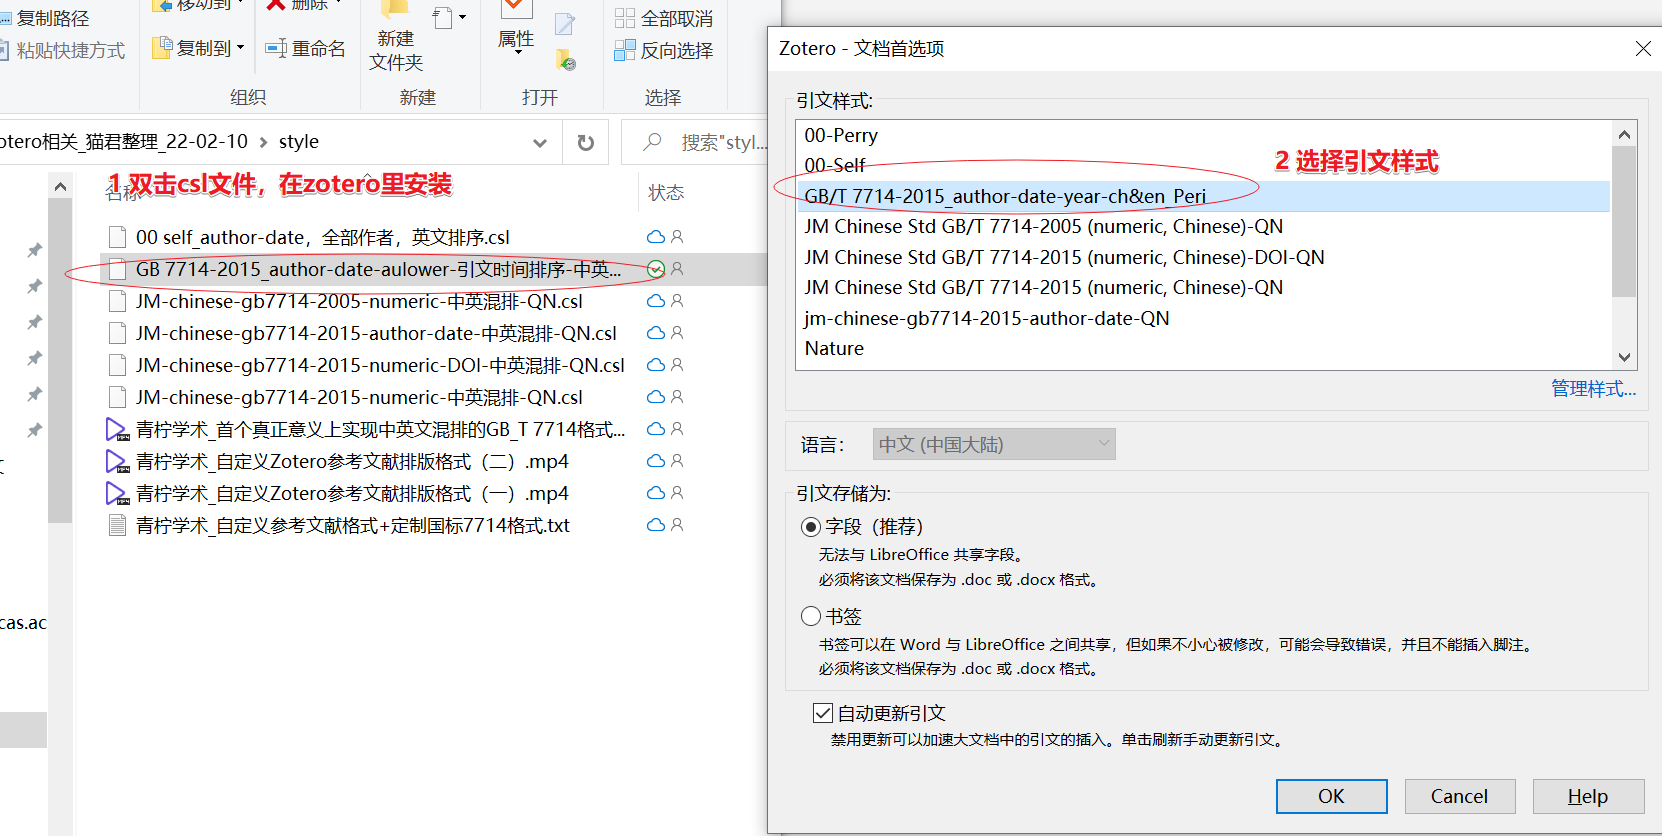
Task: Click the text file icon of 定制国标7714格式.txt
Action: pos(117,525)
